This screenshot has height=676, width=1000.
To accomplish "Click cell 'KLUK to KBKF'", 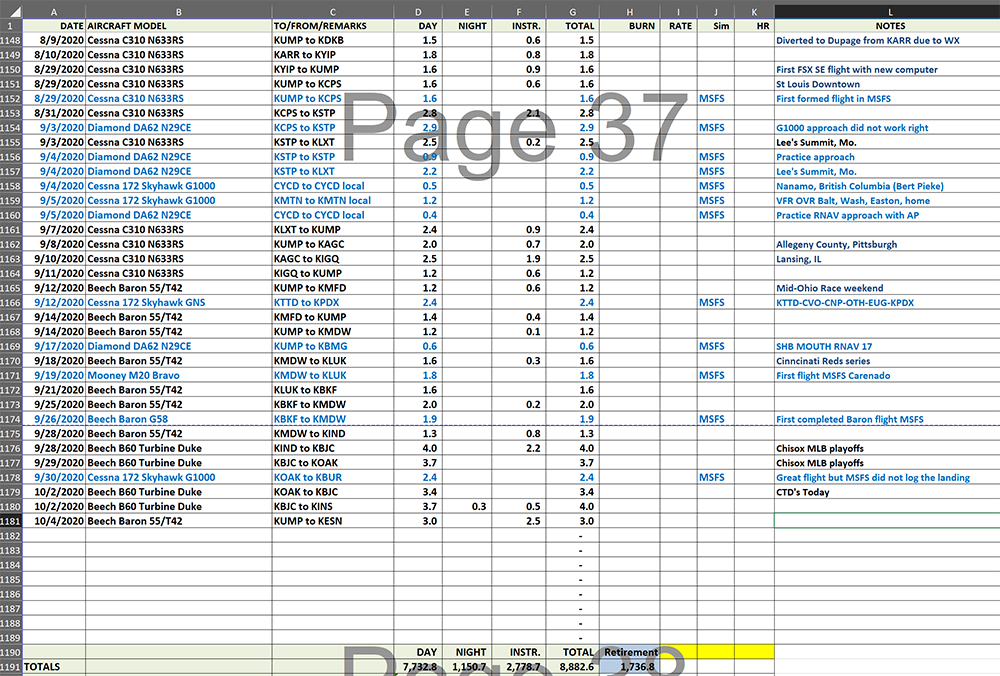I will (x=333, y=390).
